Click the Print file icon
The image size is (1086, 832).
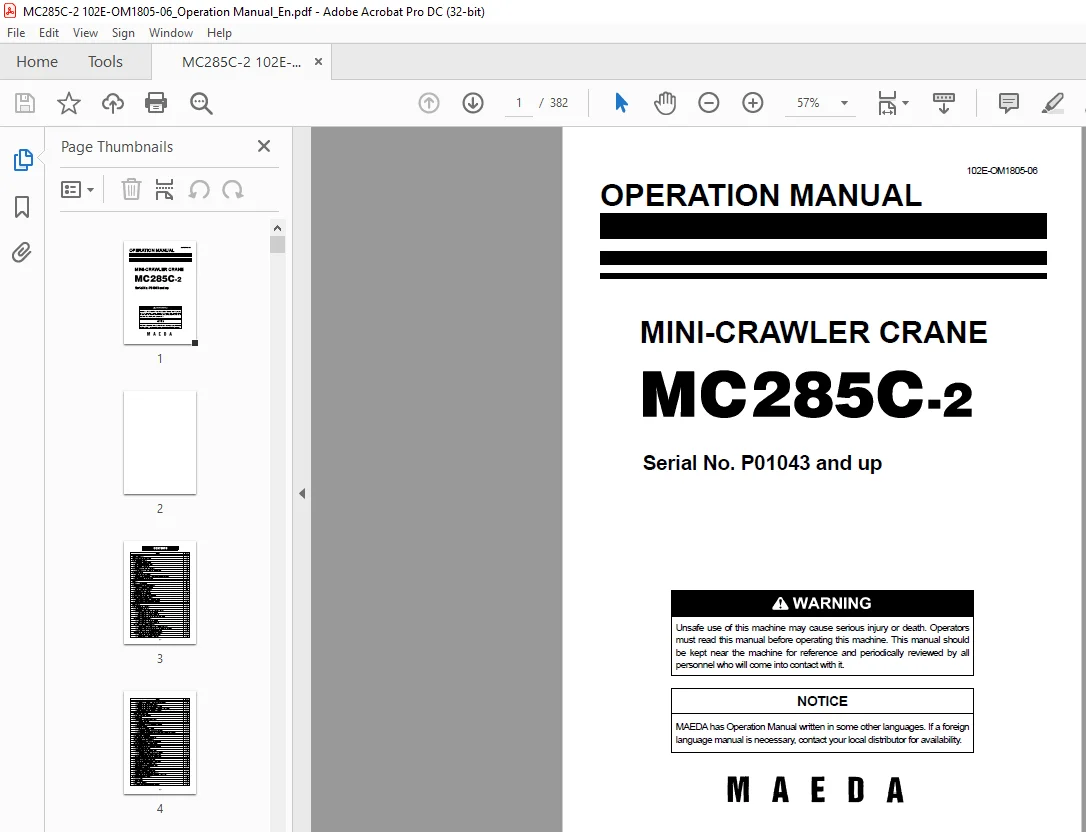tap(156, 103)
